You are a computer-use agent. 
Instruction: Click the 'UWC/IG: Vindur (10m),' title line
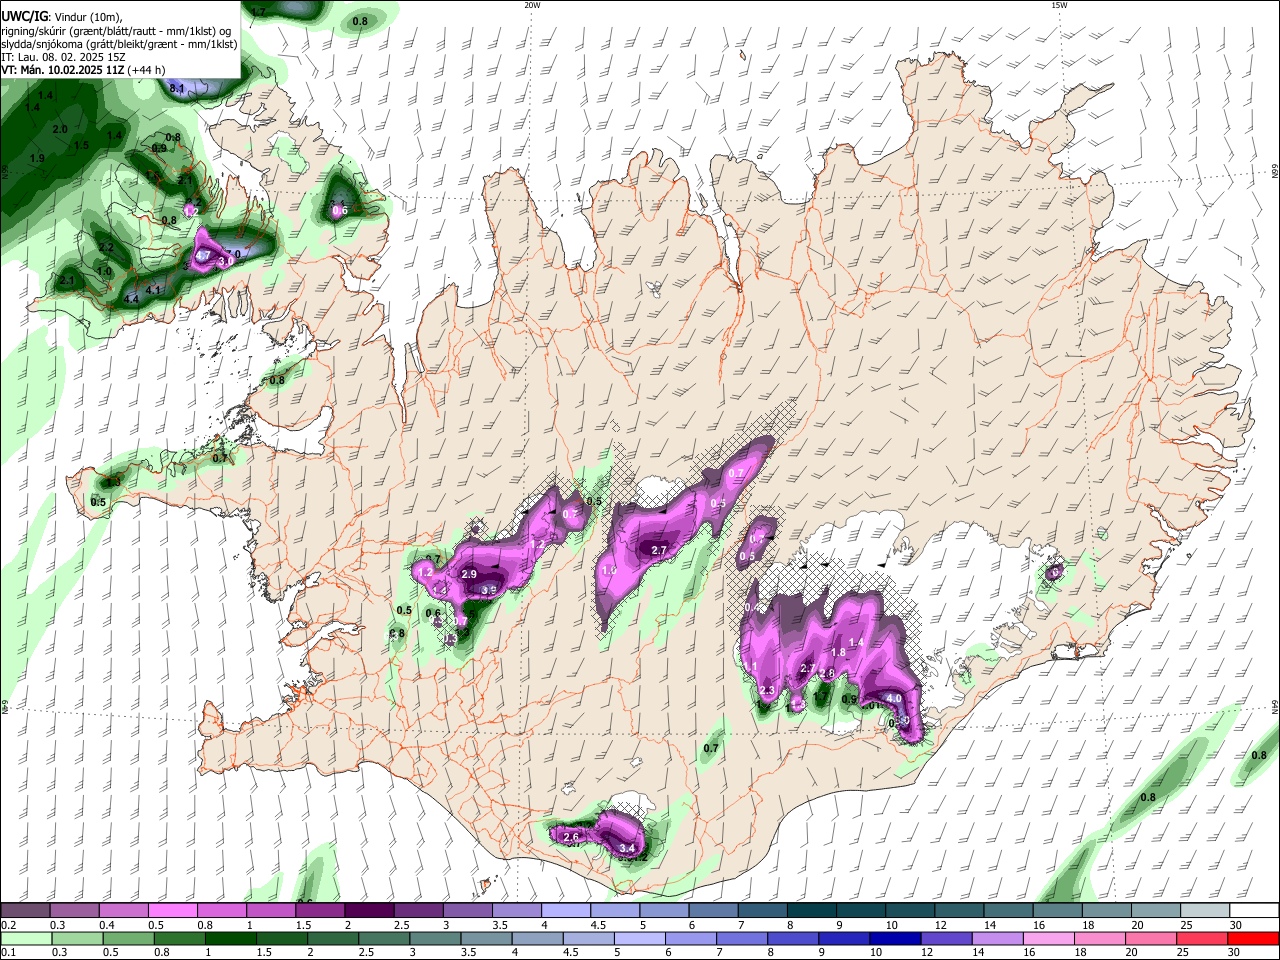point(61,16)
